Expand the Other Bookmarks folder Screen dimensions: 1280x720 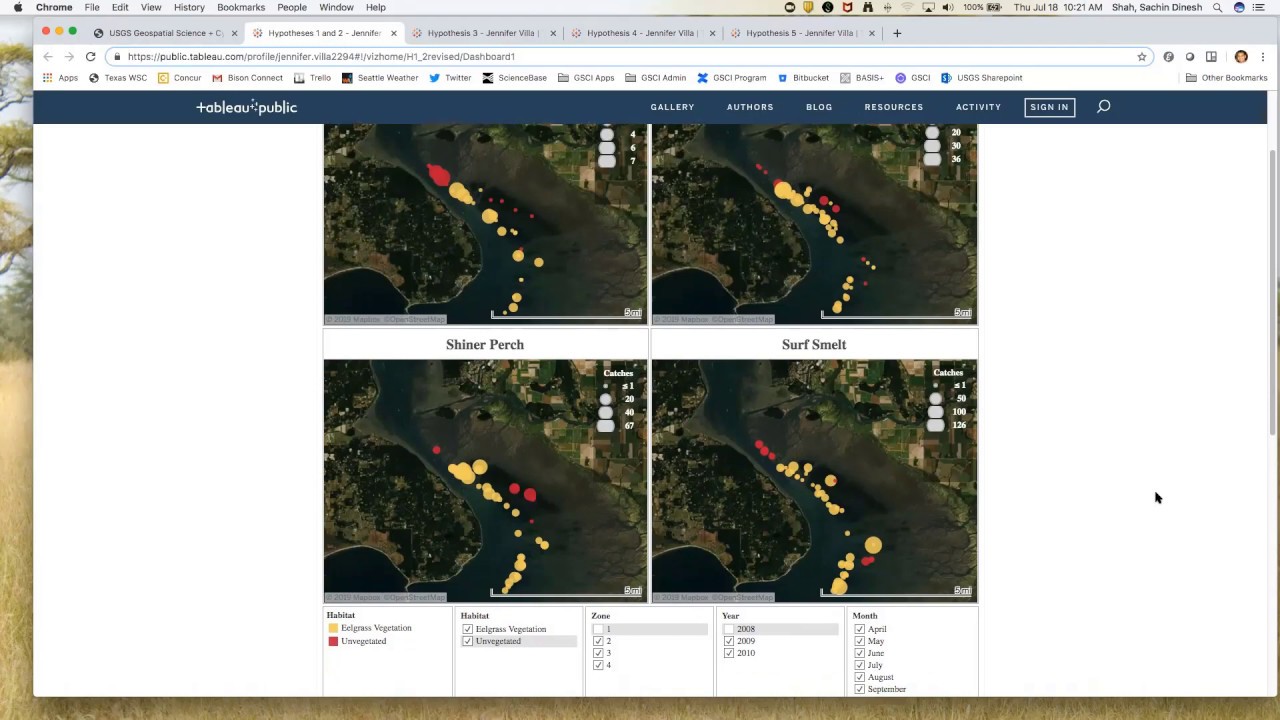point(1226,78)
